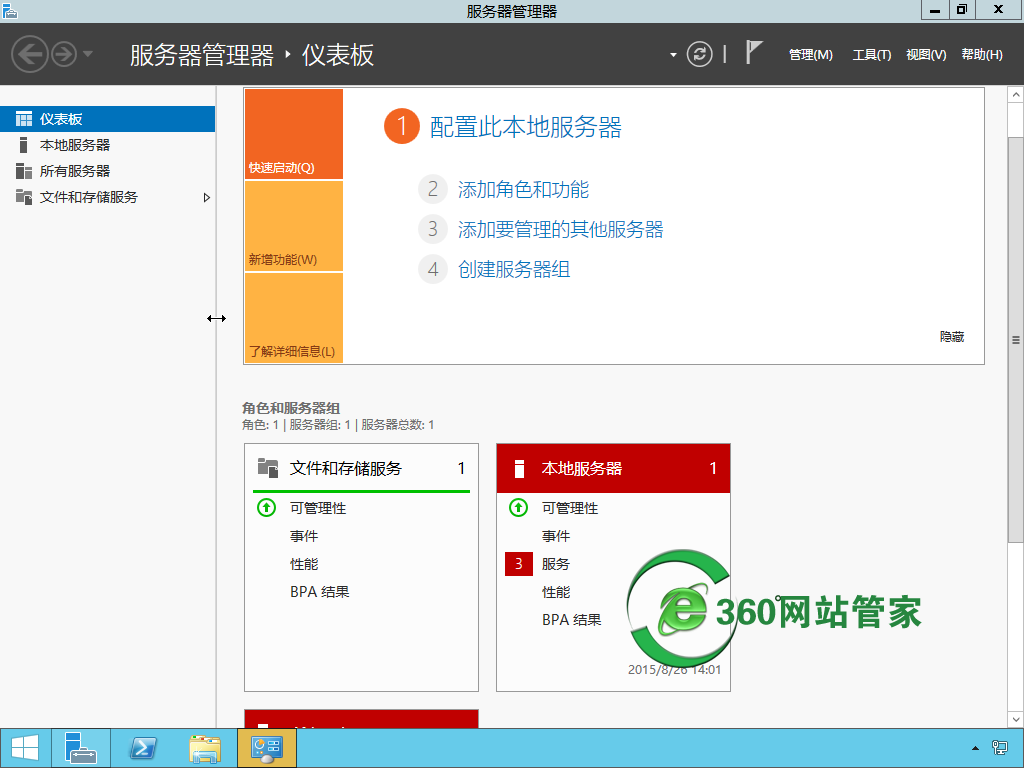Image resolution: width=1024 pixels, height=768 pixels.
Task: Select the 了解详细信息(L) tile
Action: pos(294,318)
